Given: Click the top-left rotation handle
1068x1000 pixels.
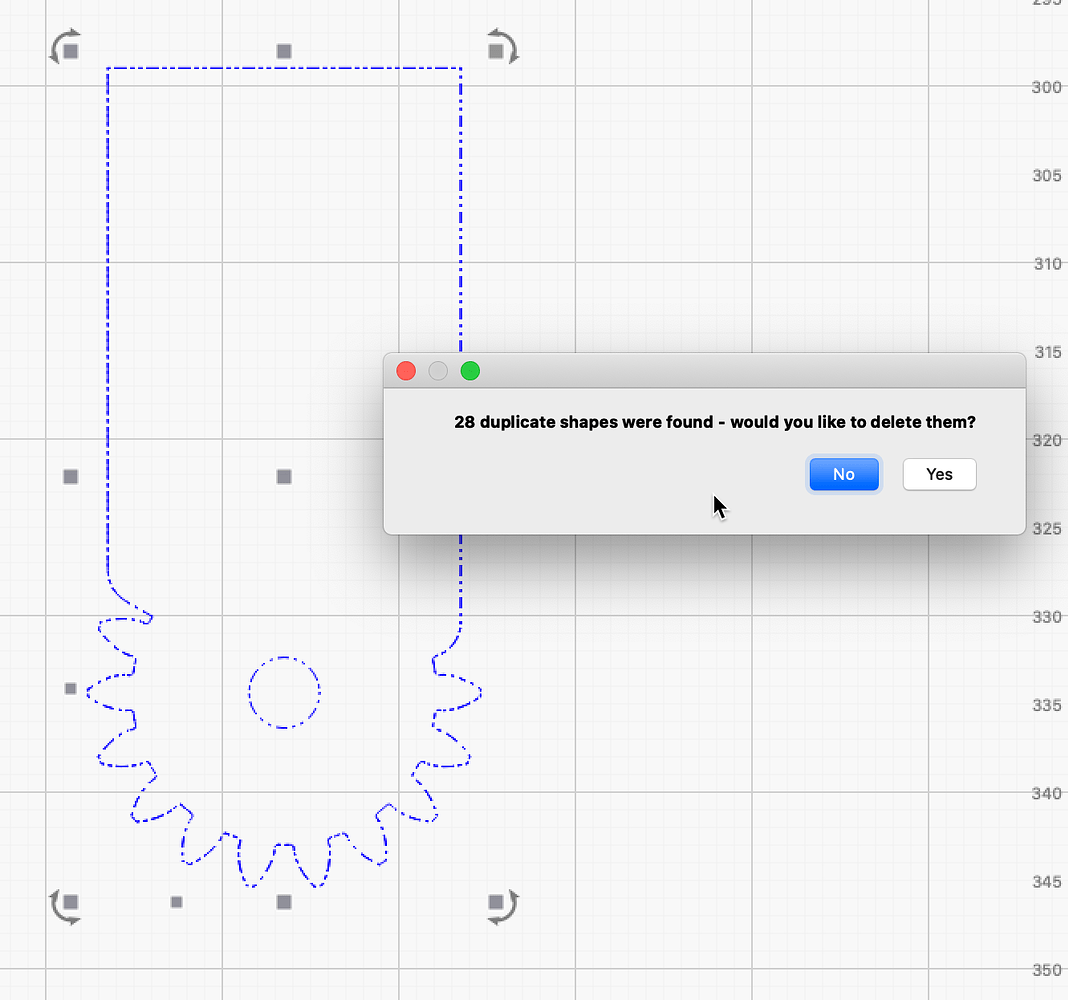Looking at the screenshot, I should tap(64, 47).
